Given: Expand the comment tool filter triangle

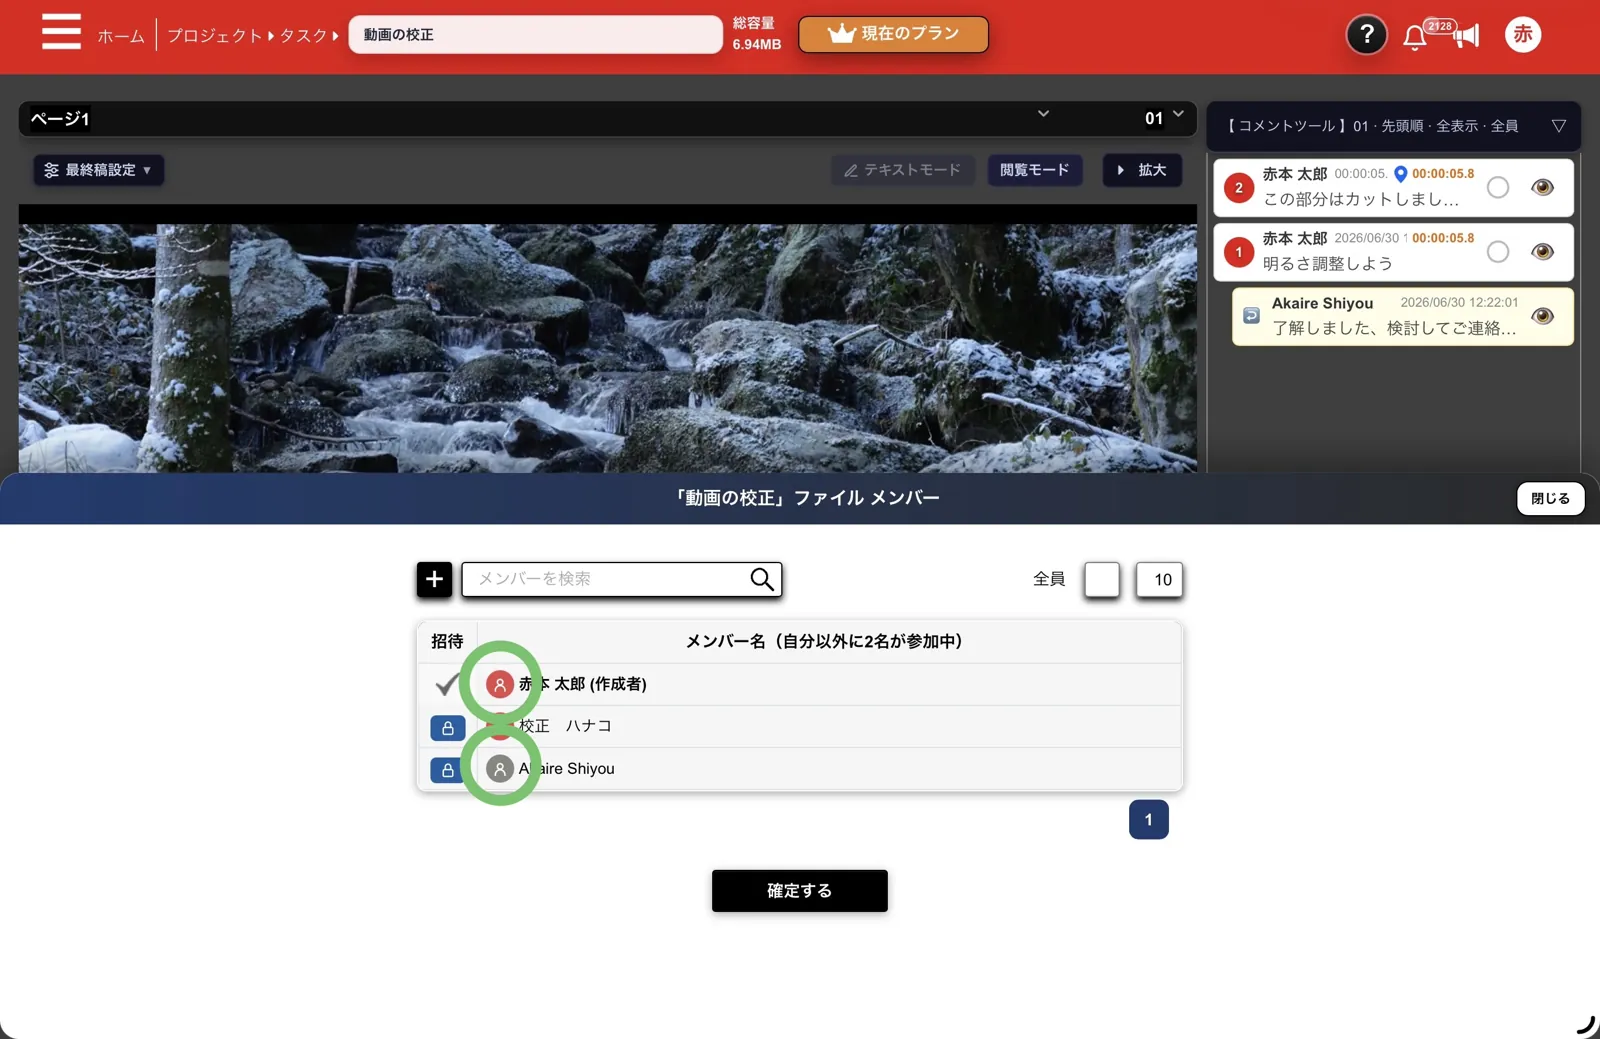Looking at the screenshot, I should [1558, 126].
